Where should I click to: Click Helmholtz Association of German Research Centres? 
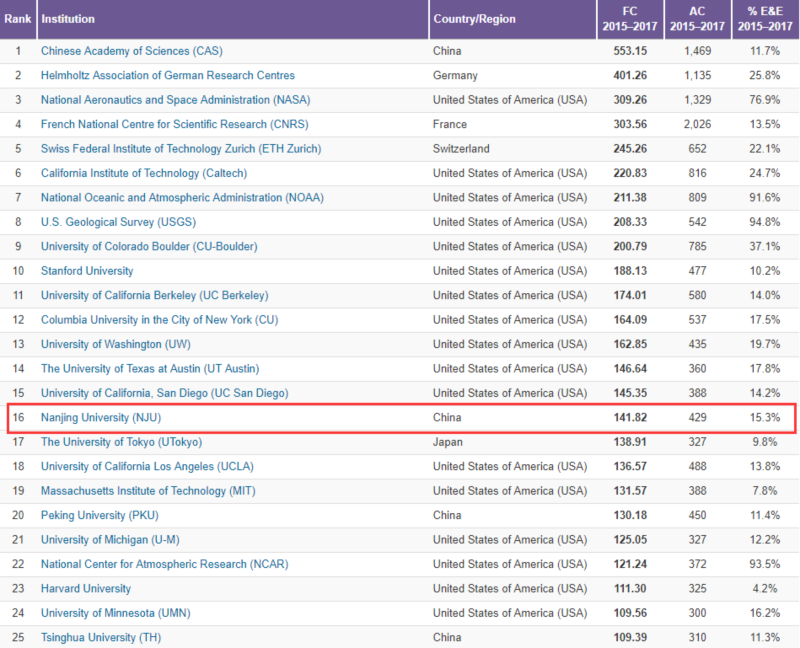pyautogui.click(x=167, y=75)
